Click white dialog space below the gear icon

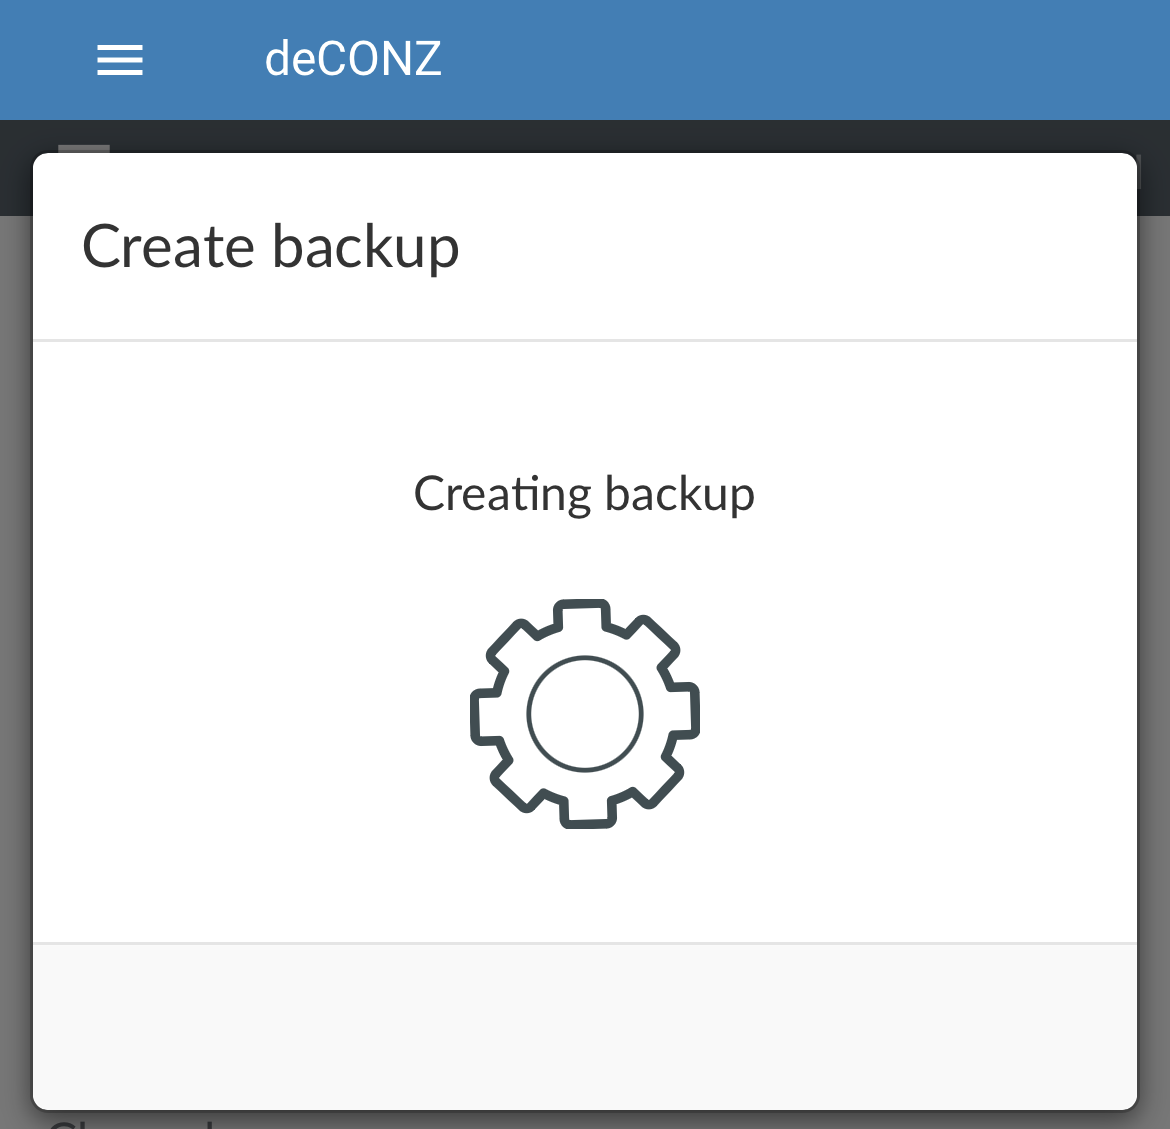click(x=585, y=885)
